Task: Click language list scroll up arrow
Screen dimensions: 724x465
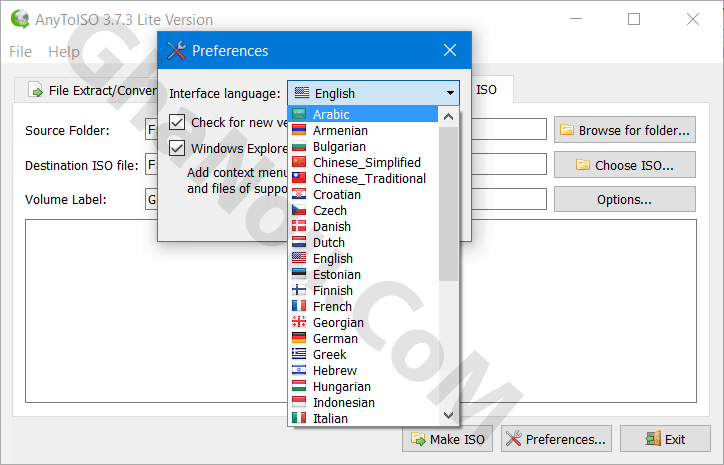Action: pos(448,117)
